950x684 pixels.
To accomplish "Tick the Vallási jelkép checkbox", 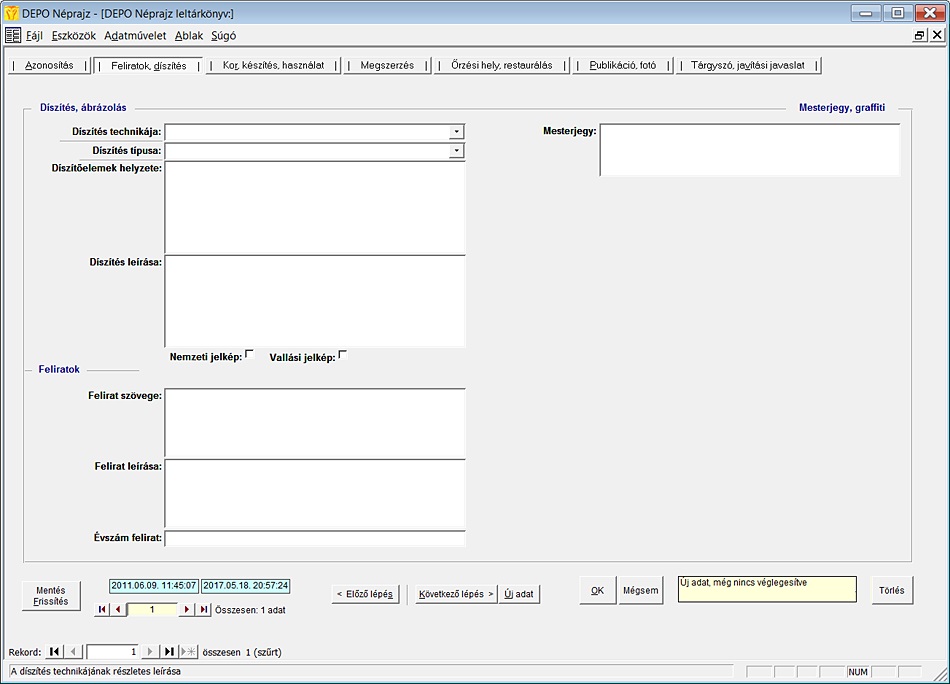I will 343,354.
